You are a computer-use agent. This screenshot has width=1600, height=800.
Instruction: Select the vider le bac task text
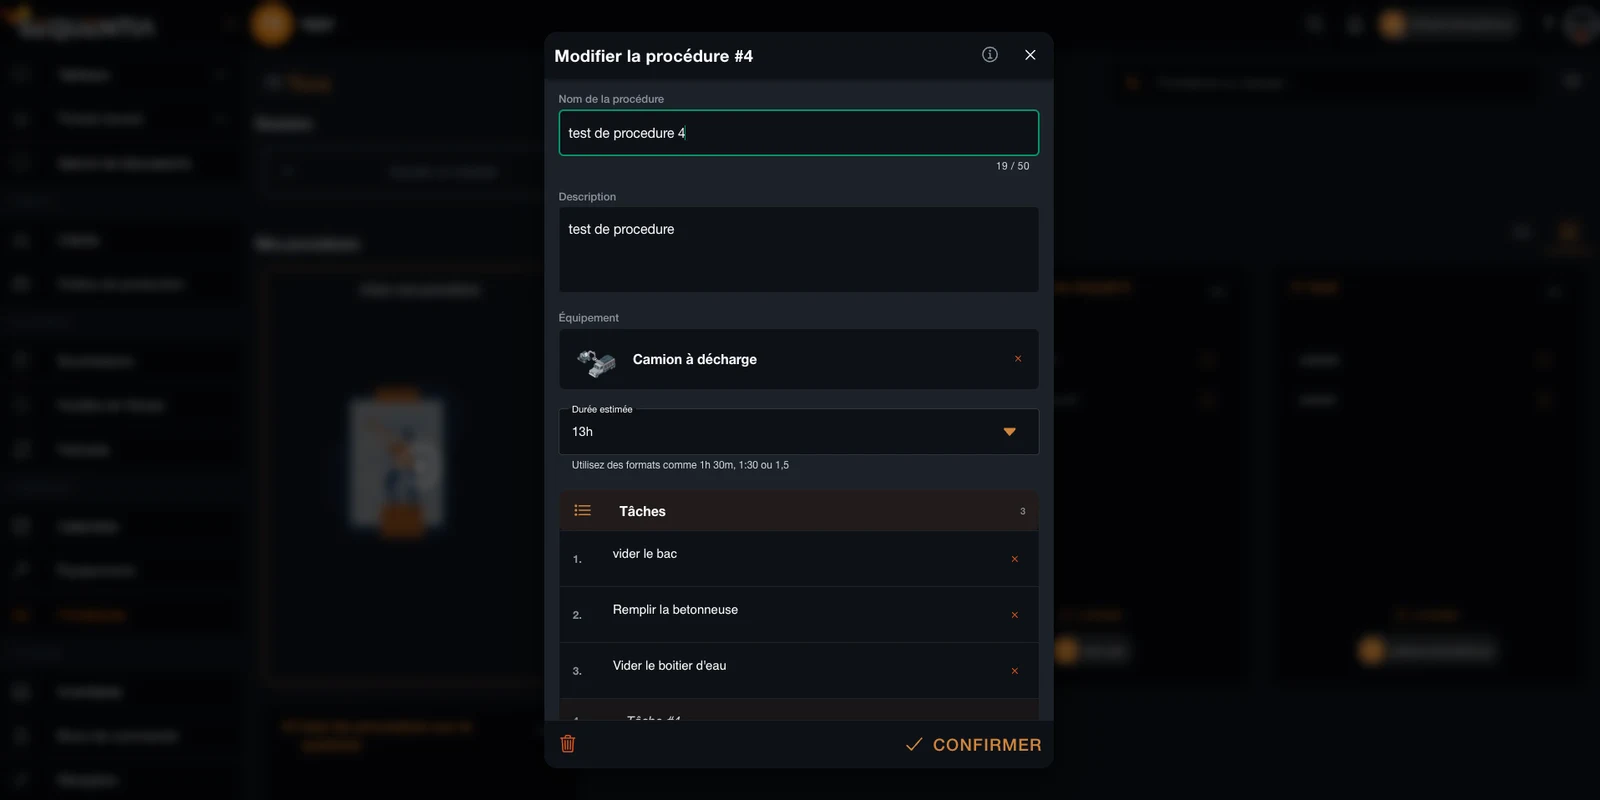645,554
